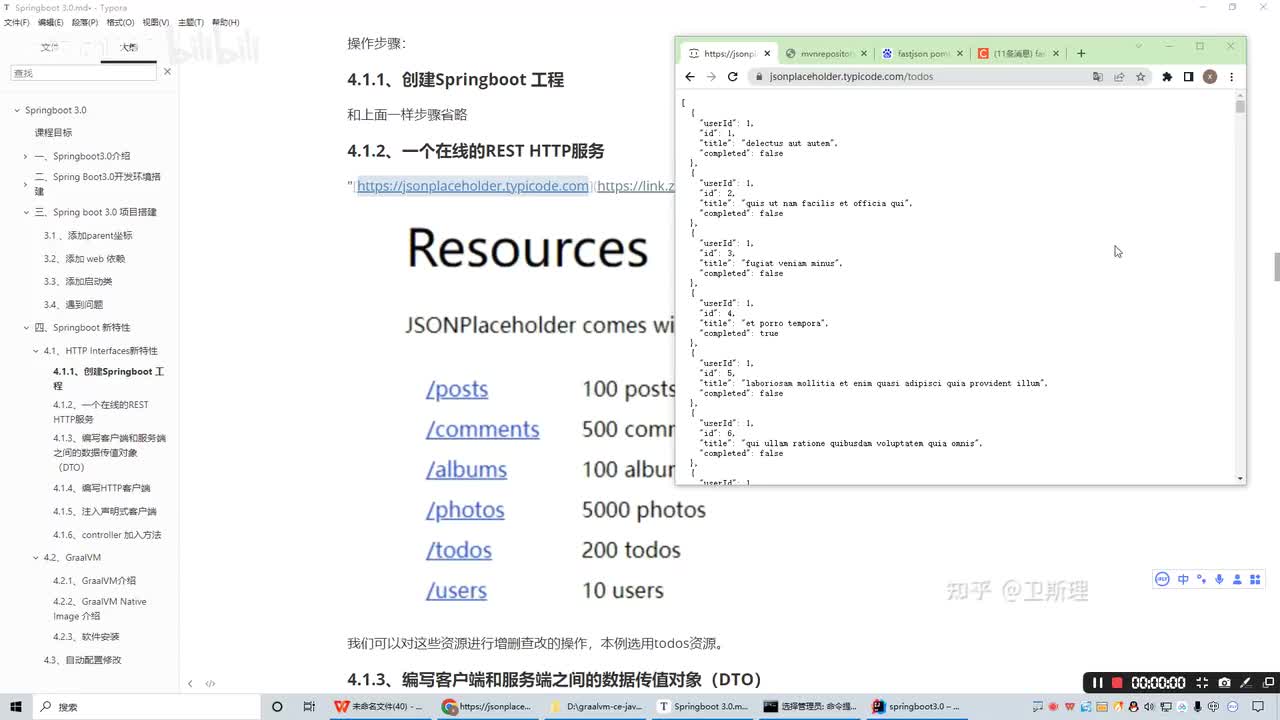Click the /albums resource link
This screenshot has width=1280, height=720.
click(466, 470)
